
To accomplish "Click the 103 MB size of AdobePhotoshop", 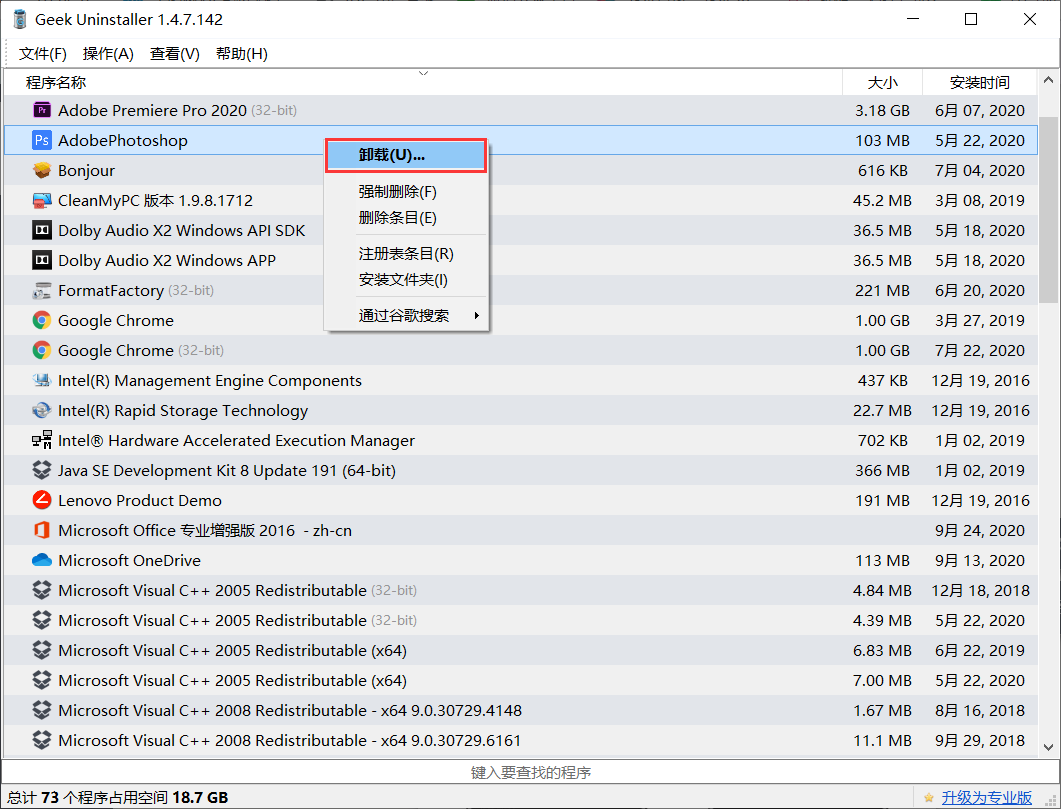I will (882, 140).
